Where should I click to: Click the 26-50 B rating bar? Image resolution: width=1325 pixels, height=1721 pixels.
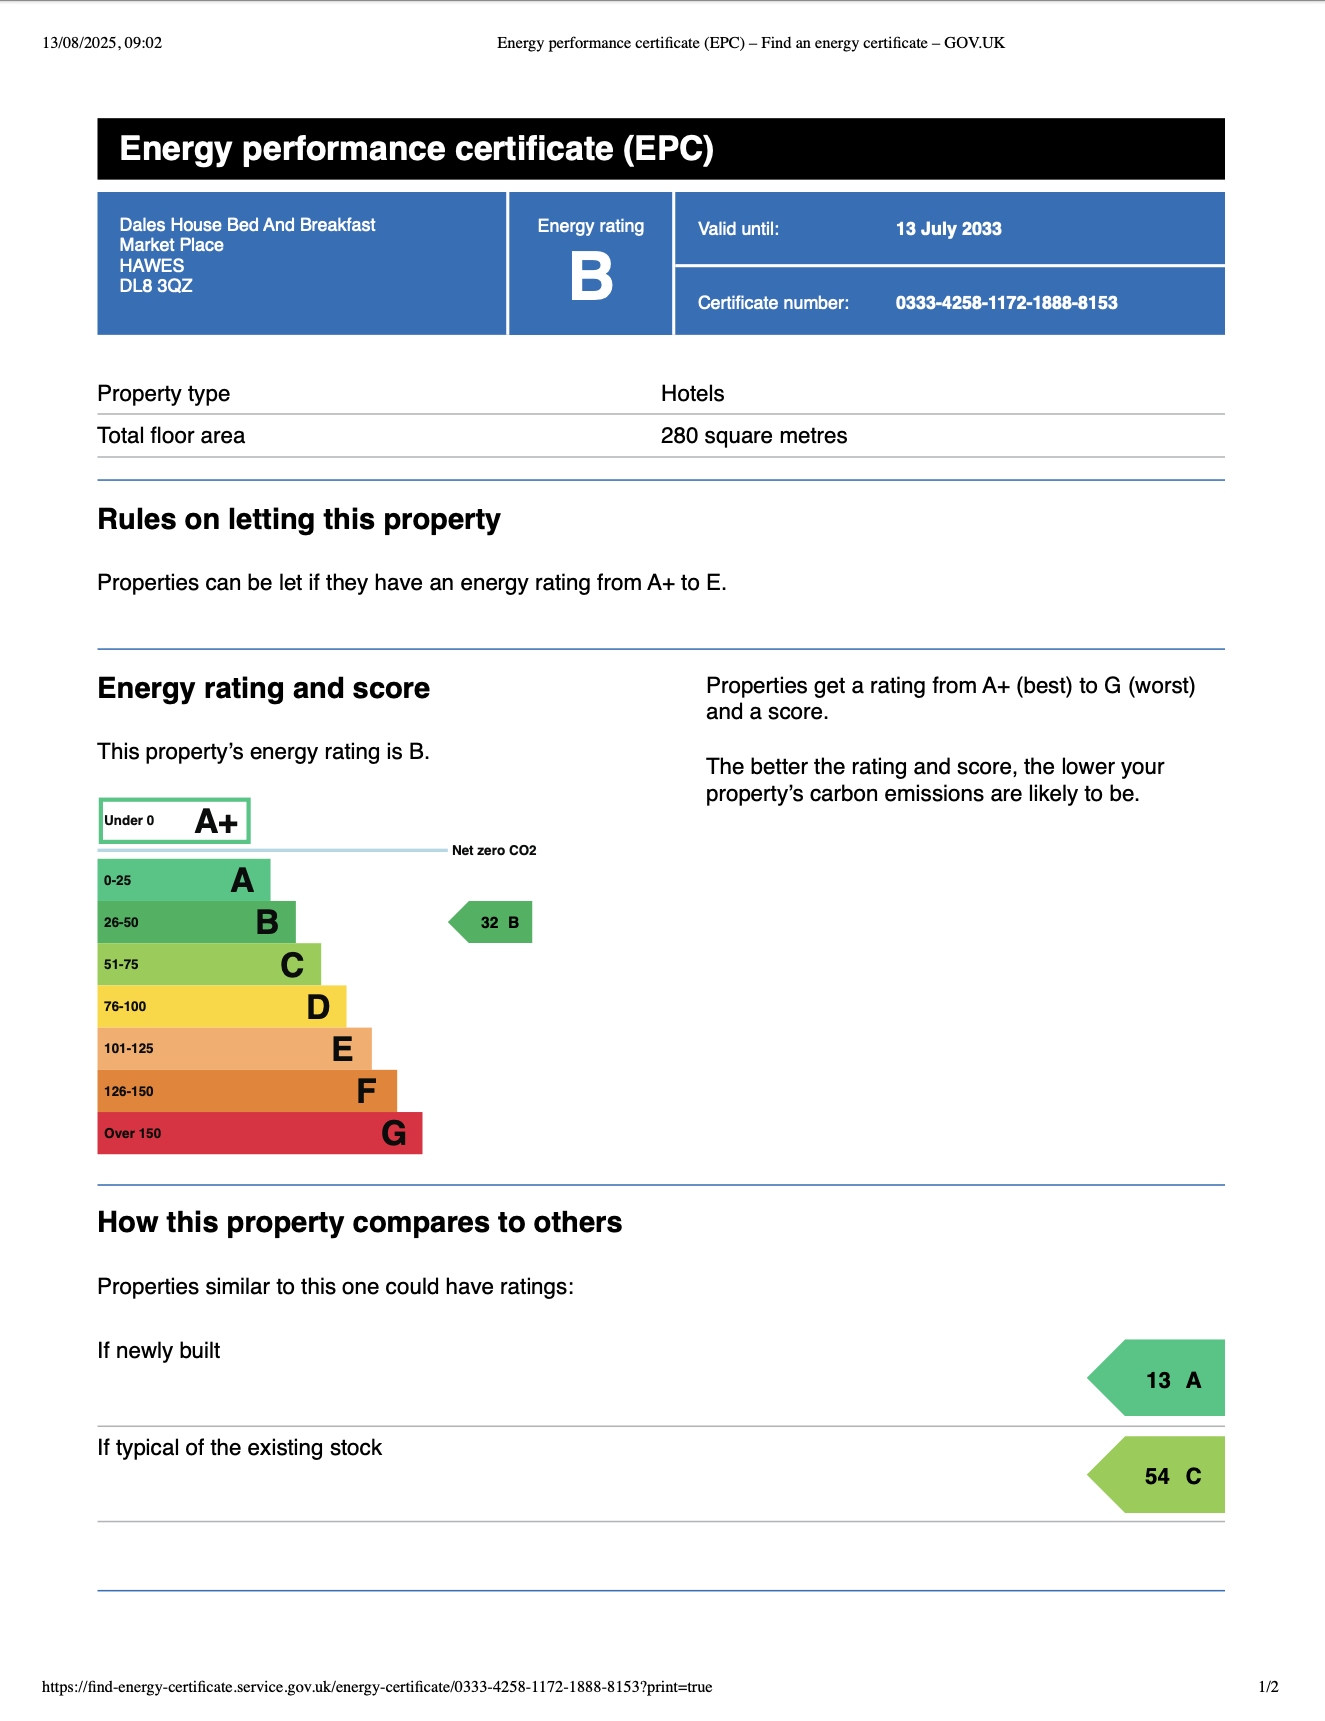196,922
